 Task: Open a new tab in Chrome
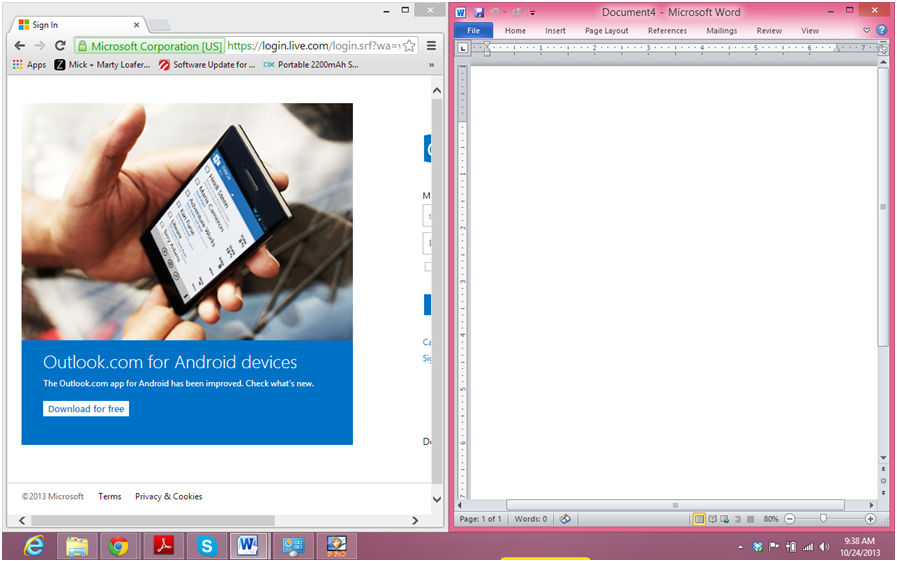160,25
